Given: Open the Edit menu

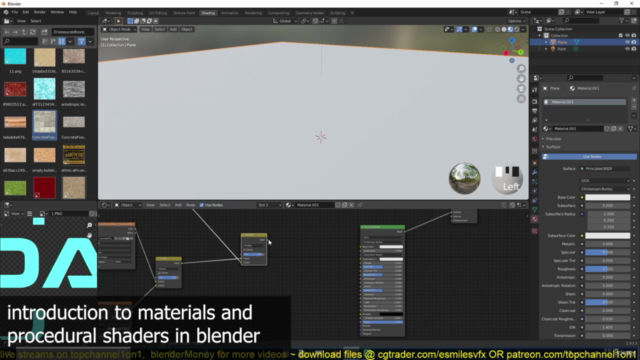Looking at the screenshot, I should 26,12.
